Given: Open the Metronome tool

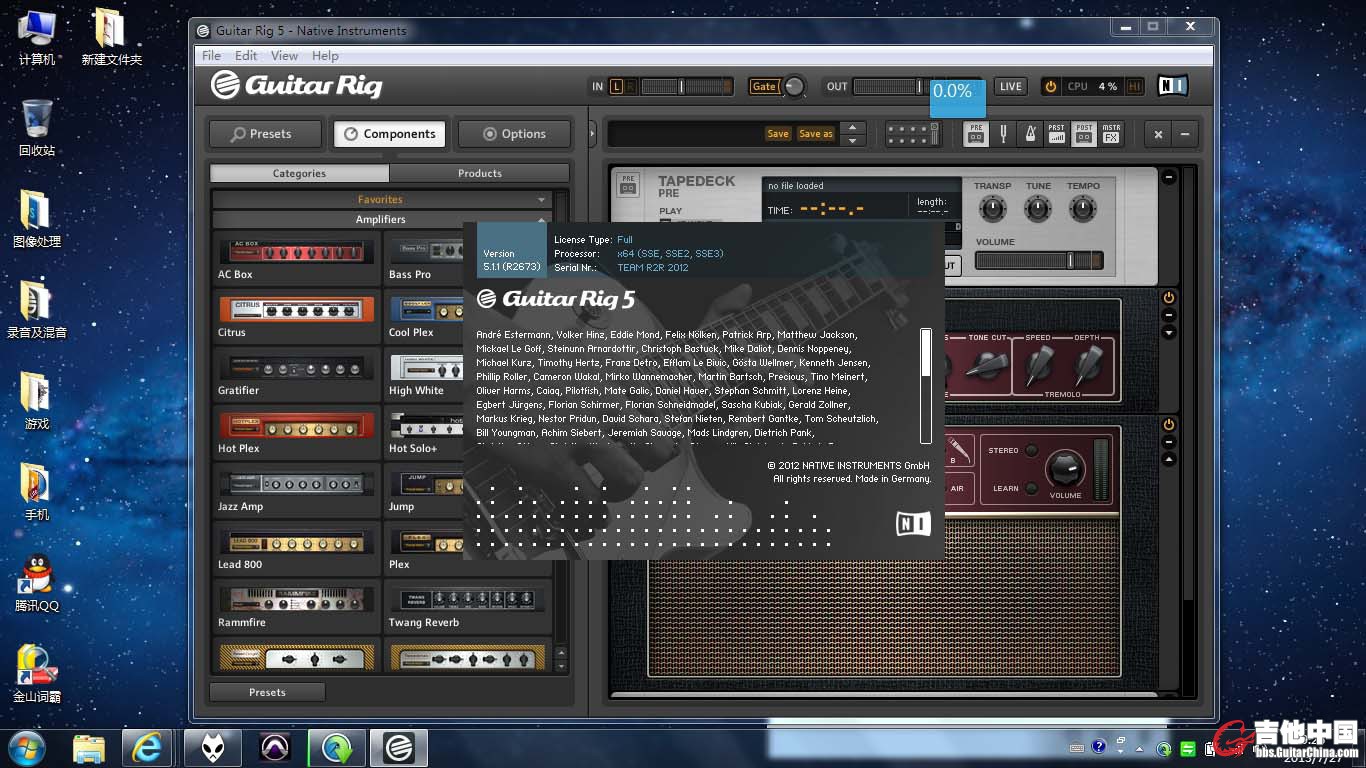Looking at the screenshot, I should click(1029, 134).
